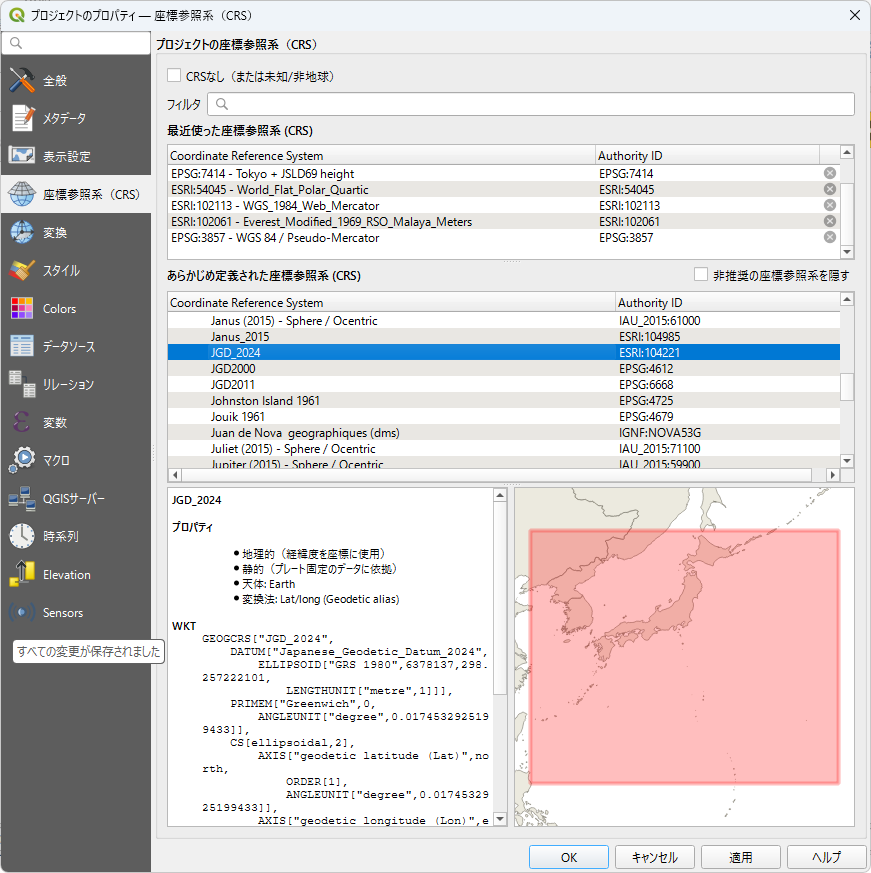Image resolution: width=871 pixels, height=873 pixels.
Task: Switch to the データソース tab label
Action: pyautogui.click(x=69, y=346)
